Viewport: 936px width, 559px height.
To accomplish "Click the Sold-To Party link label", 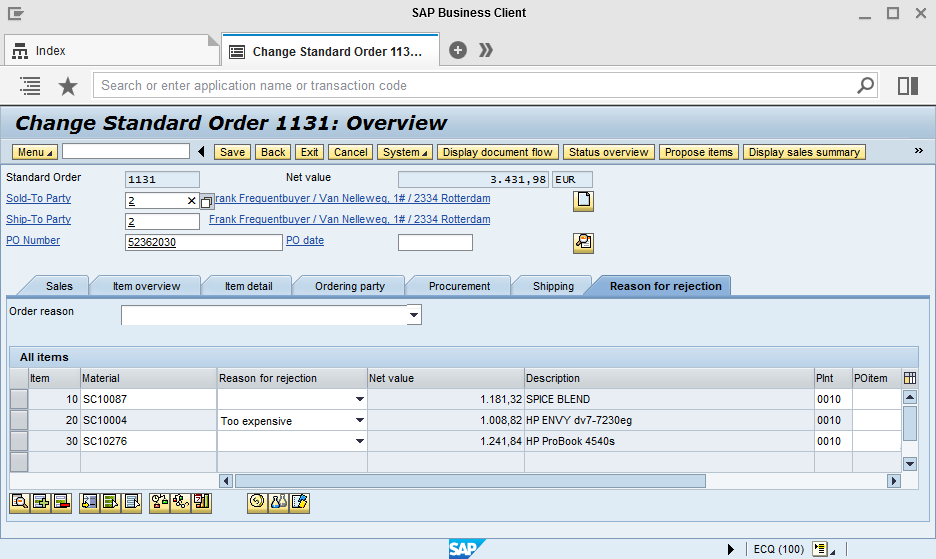I will (x=38, y=198).
